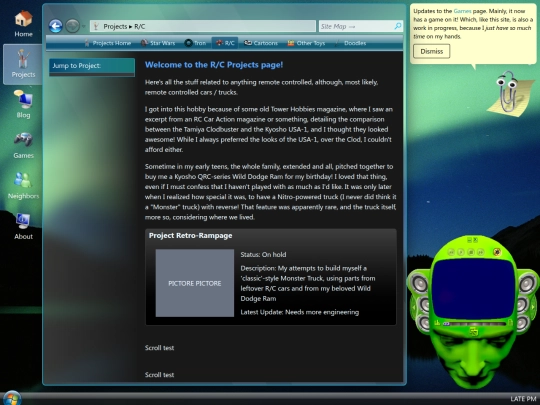
Task: Open the Home desktop icon
Action: click(23, 23)
